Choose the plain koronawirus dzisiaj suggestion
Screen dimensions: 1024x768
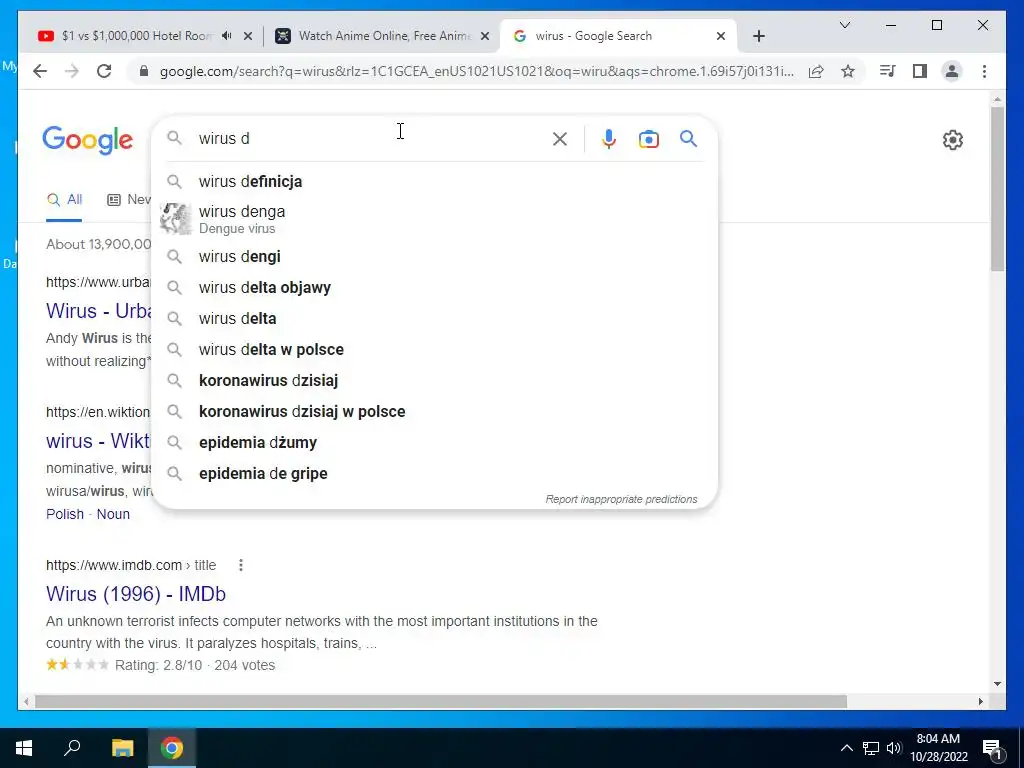pyautogui.click(x=434, y=380)
